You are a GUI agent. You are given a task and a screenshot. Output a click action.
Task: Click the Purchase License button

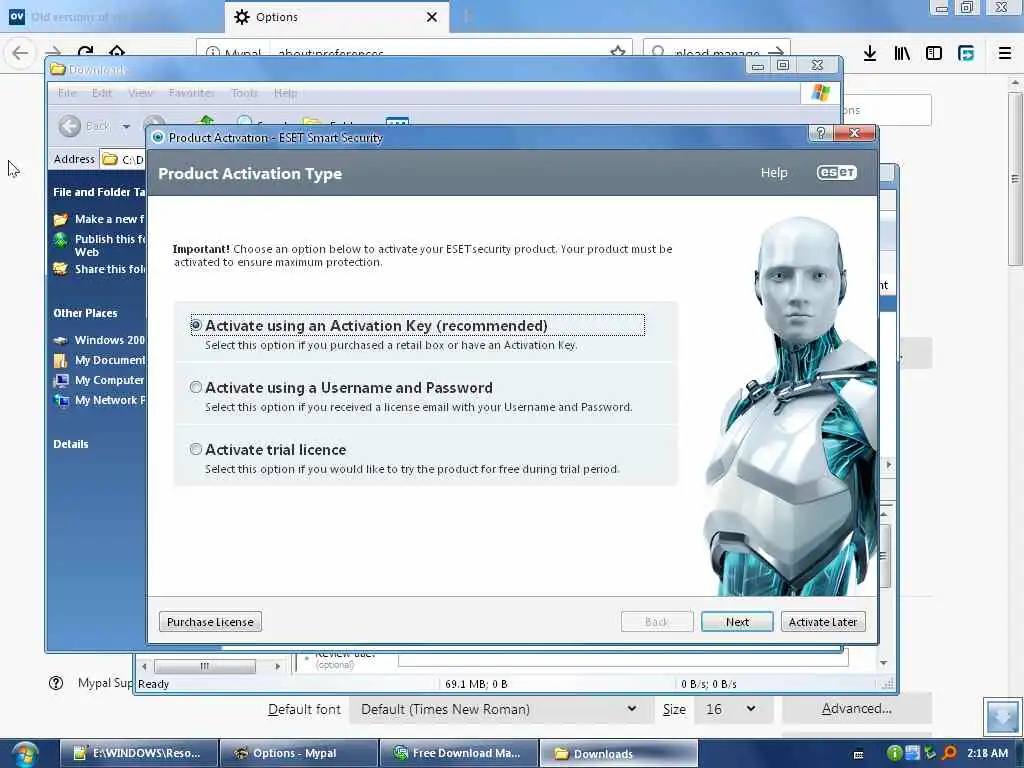click(x=210, y=622)
